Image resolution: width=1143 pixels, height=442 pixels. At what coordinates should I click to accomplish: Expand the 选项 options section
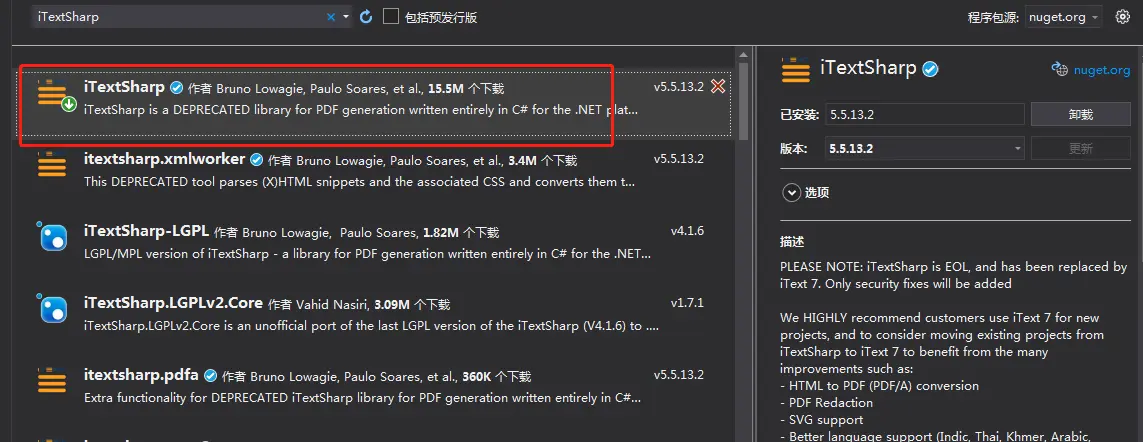791,193
